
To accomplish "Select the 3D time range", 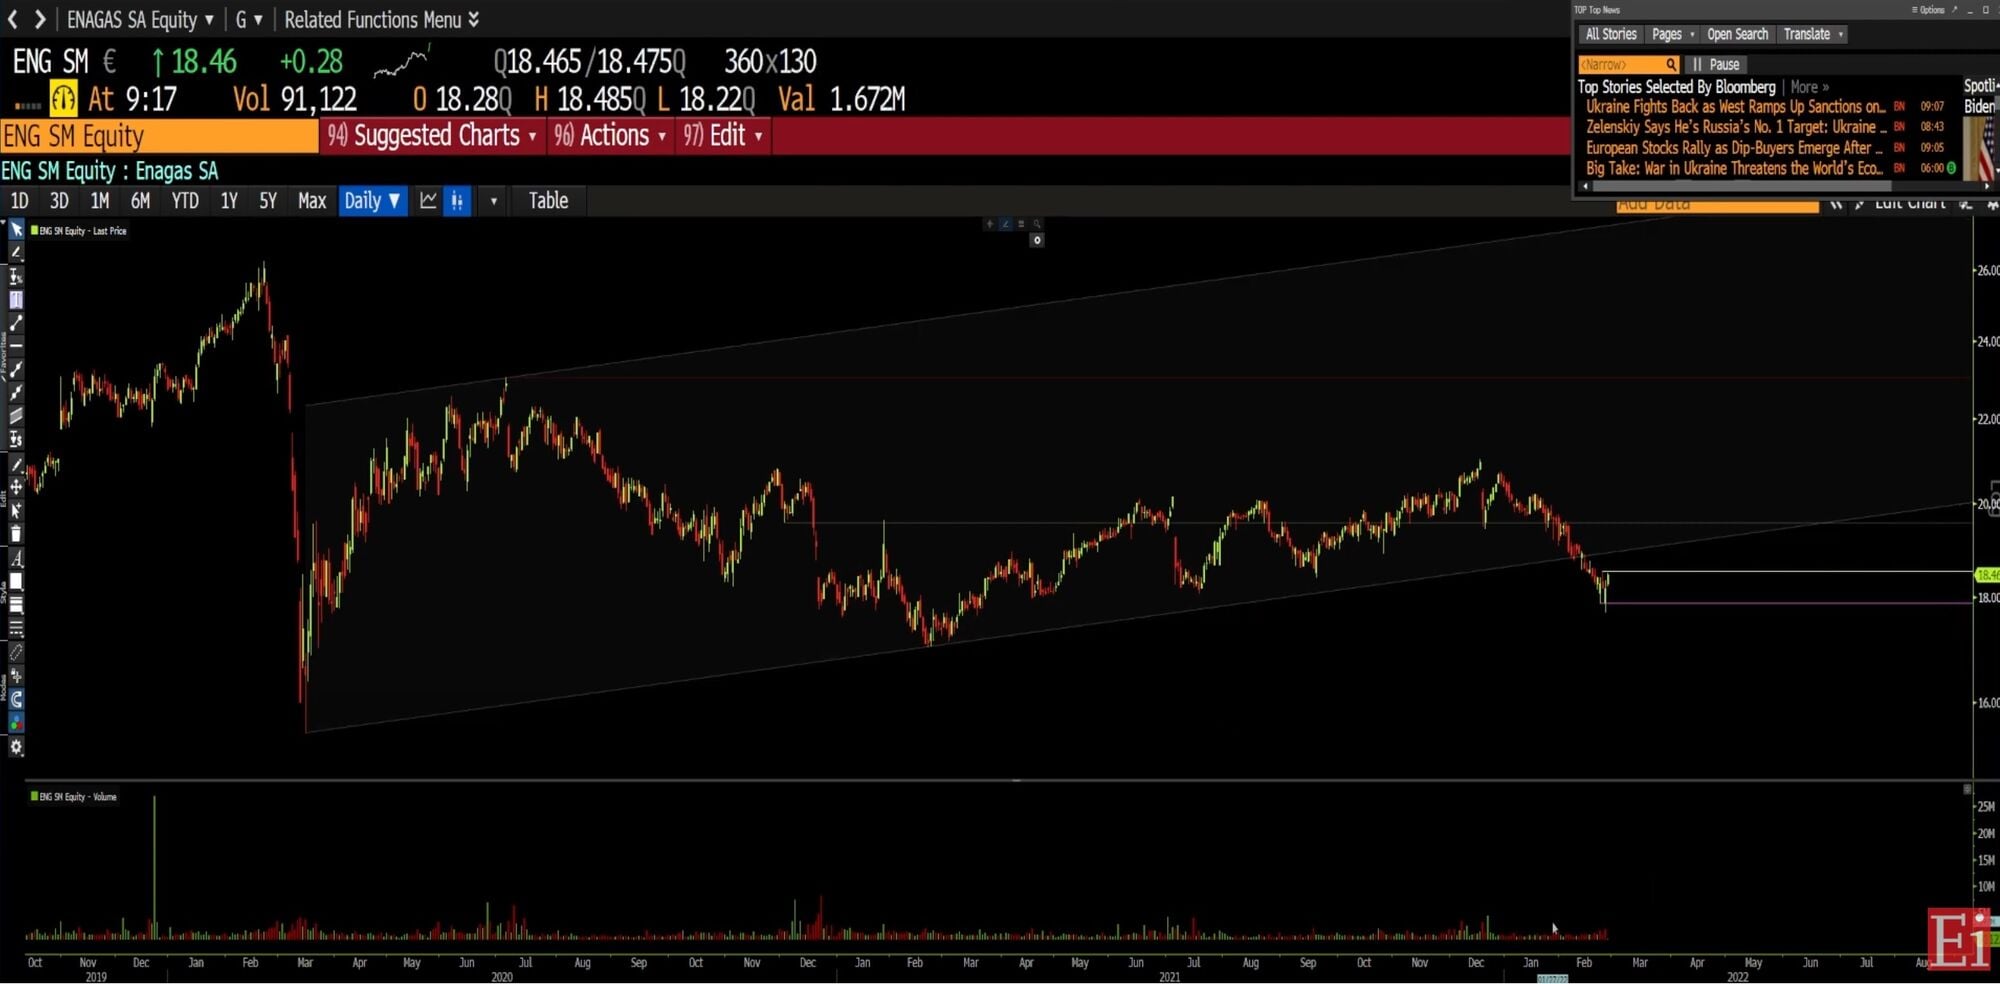I will (x=59, y=201).
